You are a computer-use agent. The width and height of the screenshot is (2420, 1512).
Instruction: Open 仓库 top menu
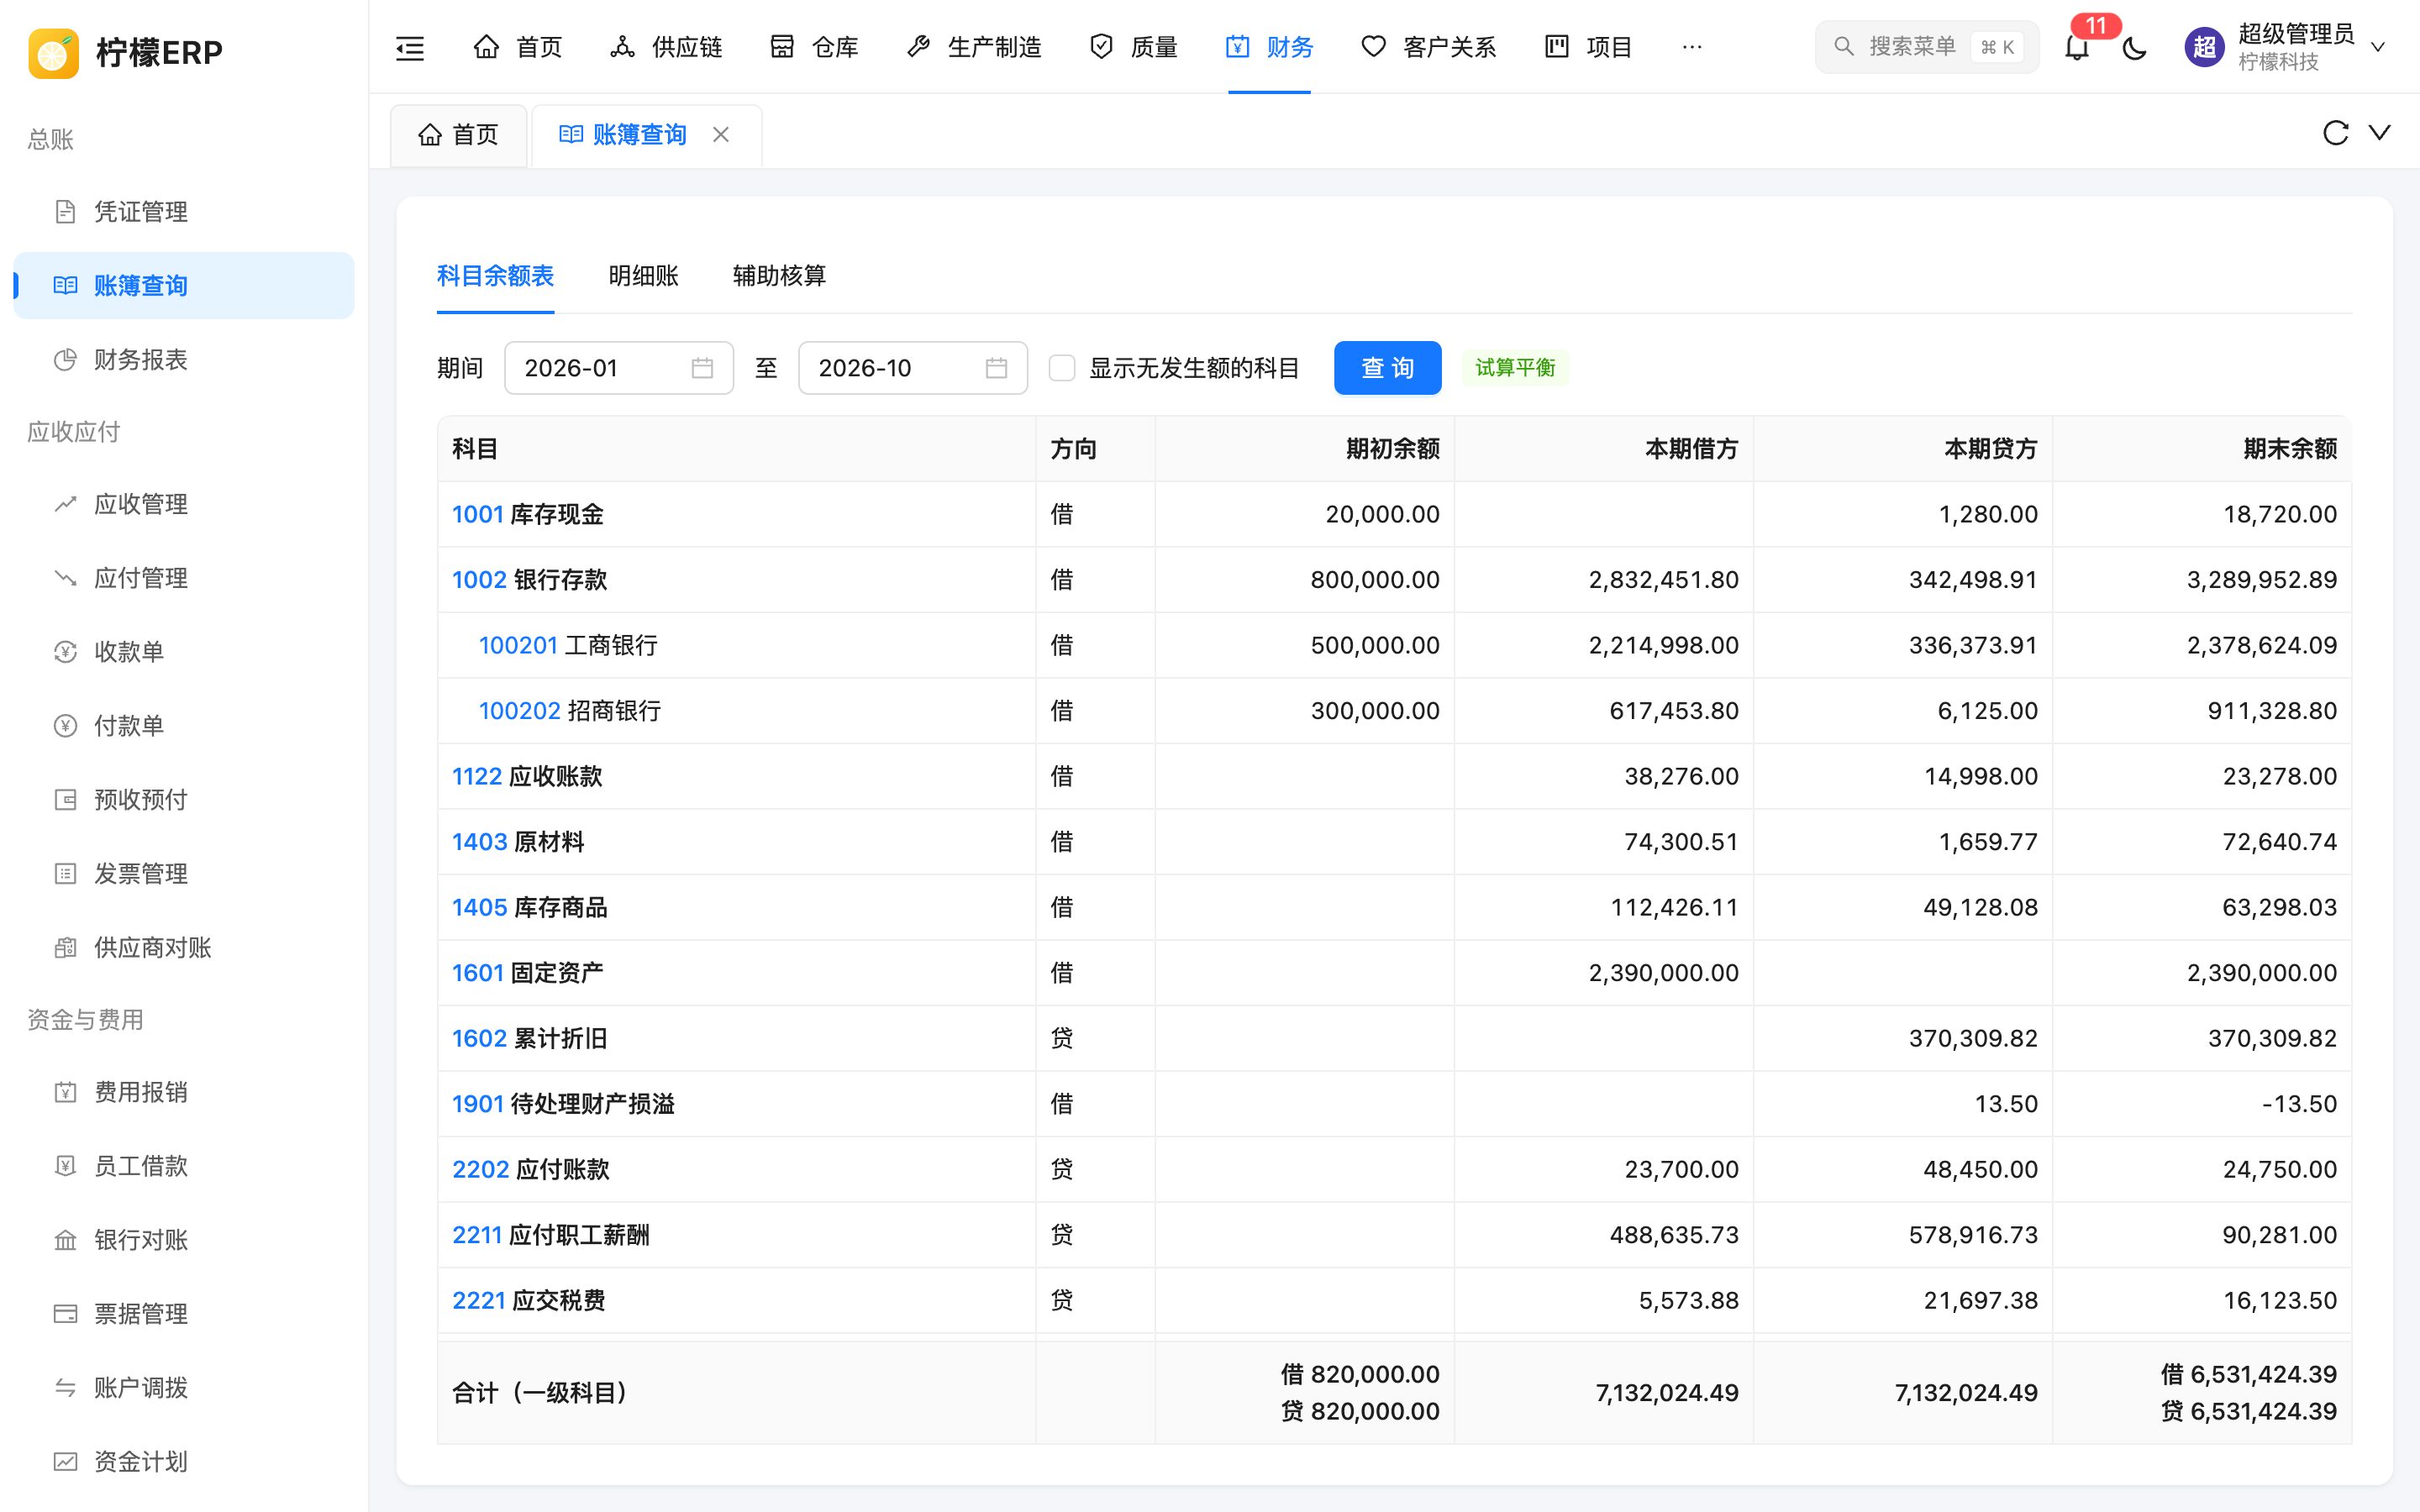[813, 47]
